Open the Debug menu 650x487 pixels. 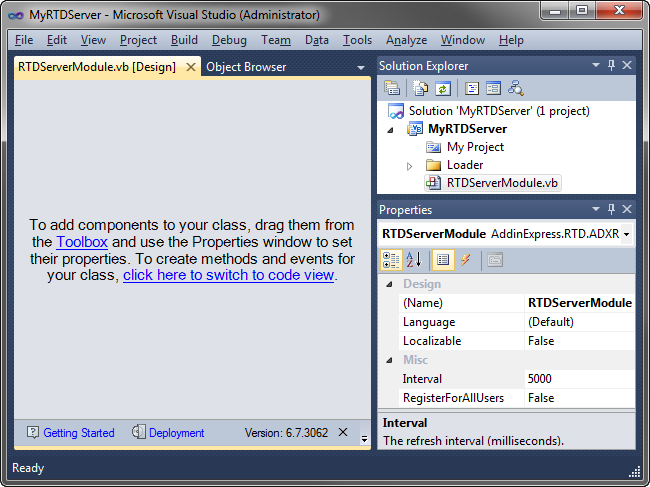click(229, 40)
